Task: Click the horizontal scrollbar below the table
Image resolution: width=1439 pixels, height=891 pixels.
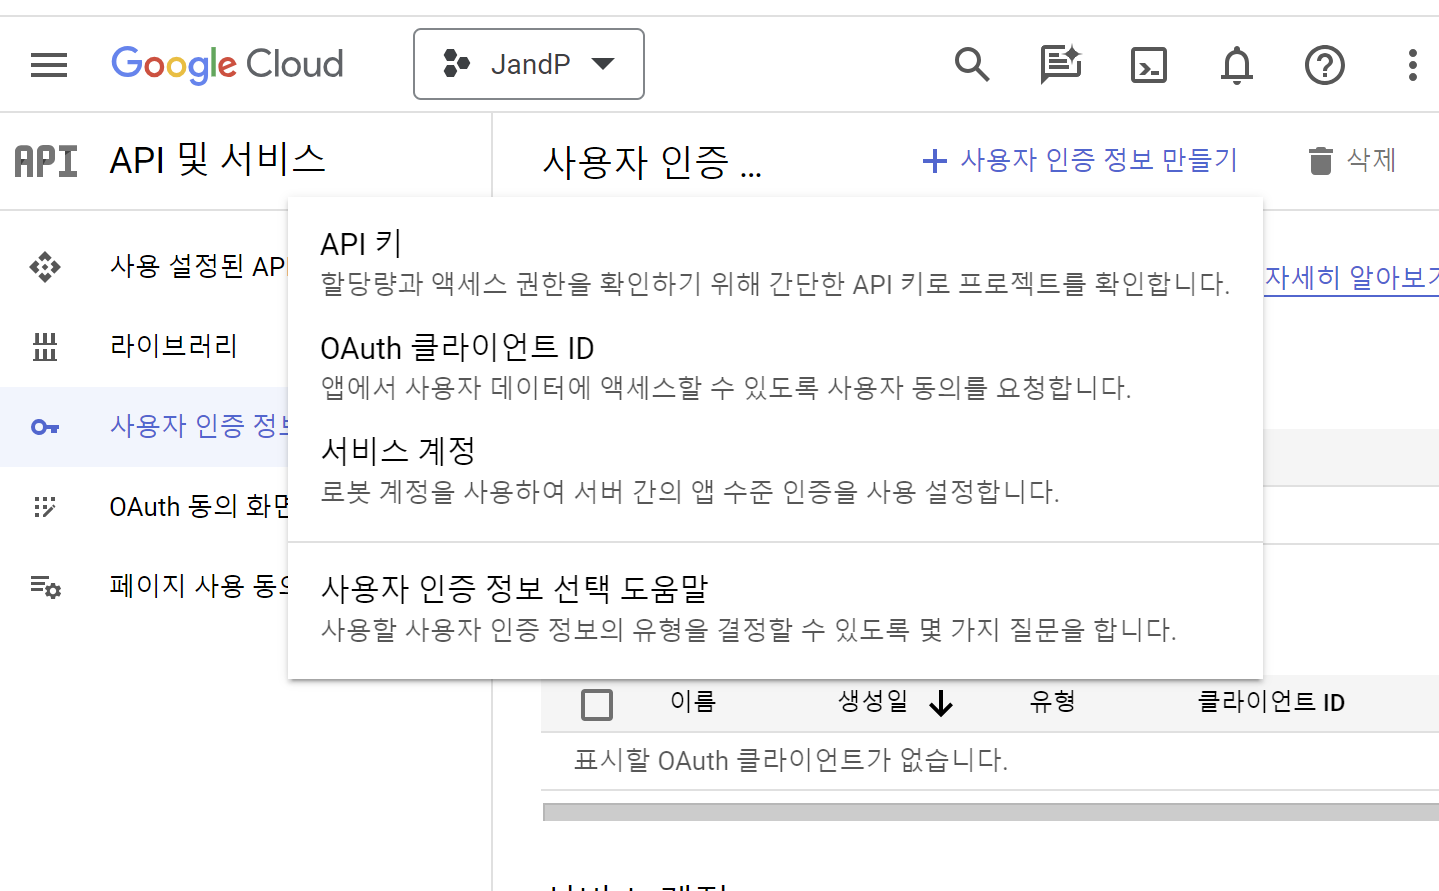Action: point(990,812)
